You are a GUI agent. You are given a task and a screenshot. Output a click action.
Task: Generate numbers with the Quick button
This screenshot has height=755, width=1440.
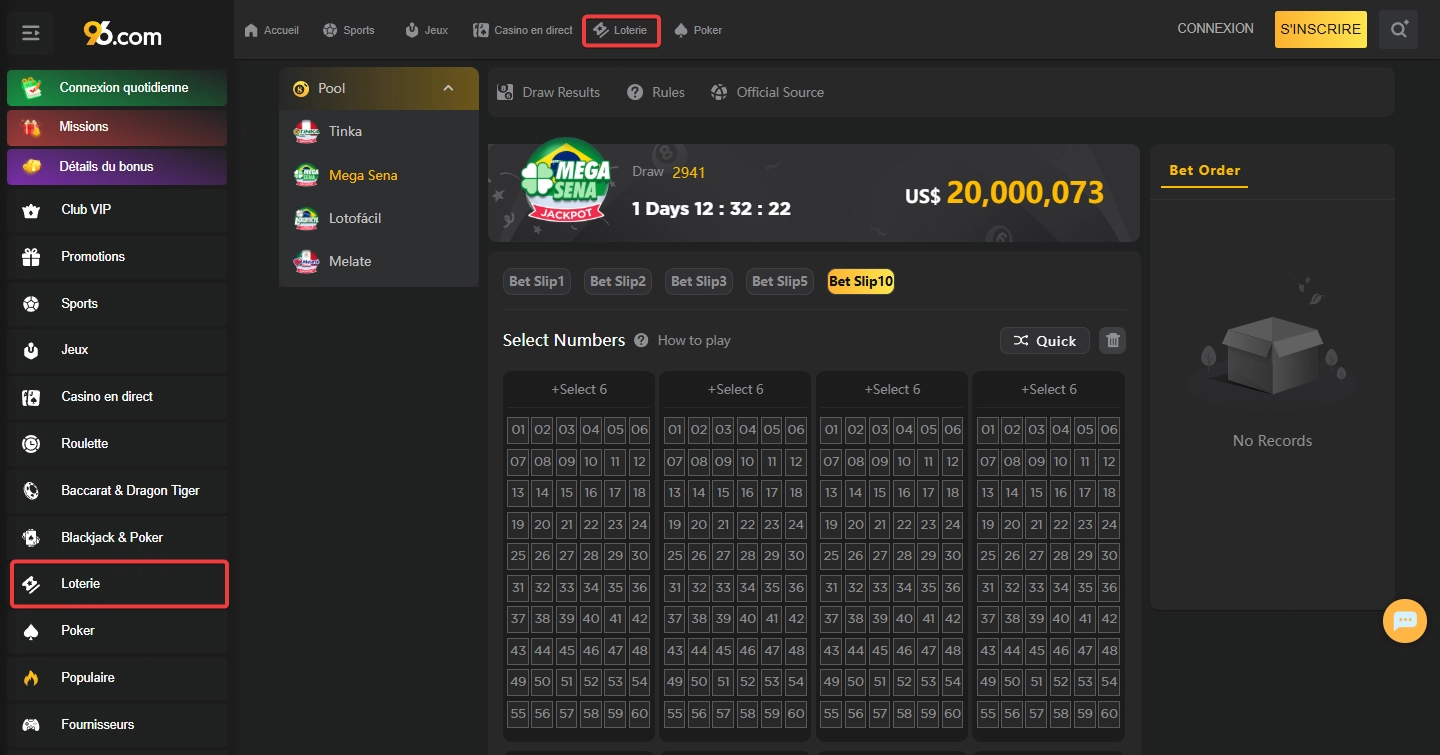point(1045,340)
